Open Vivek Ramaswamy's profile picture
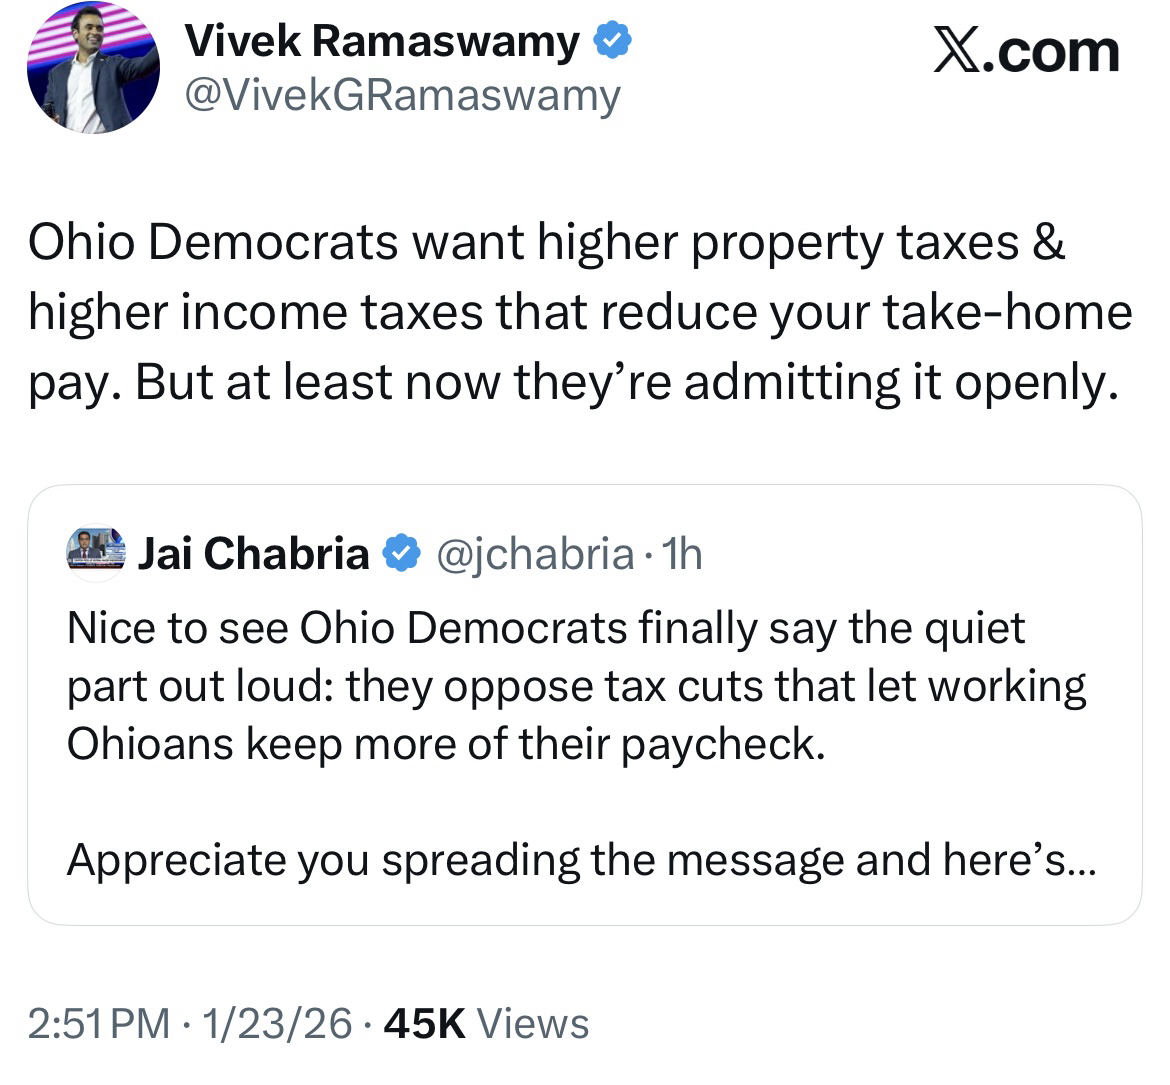1170x1085 pixels. click(93, 70)
